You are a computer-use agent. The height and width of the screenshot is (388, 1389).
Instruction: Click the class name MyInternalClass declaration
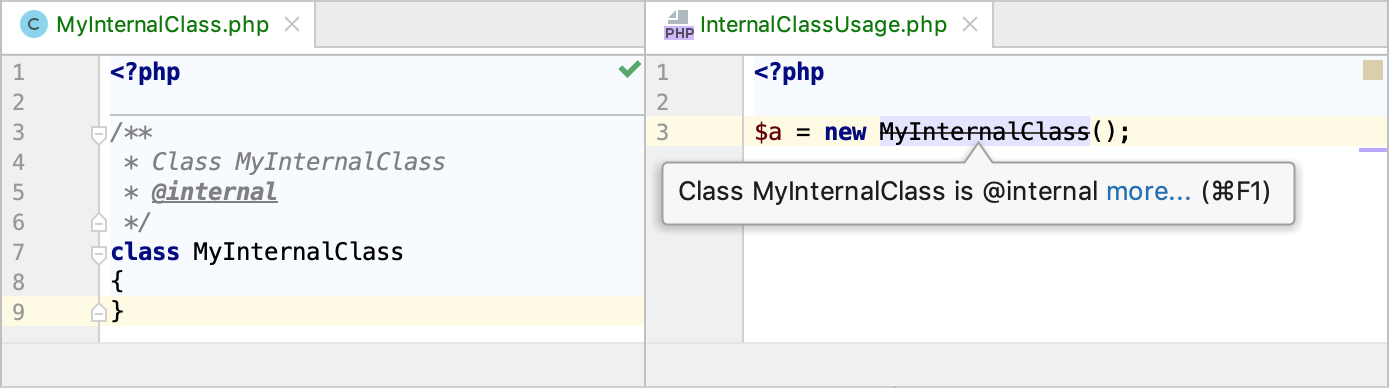click(x=298, y=252)
